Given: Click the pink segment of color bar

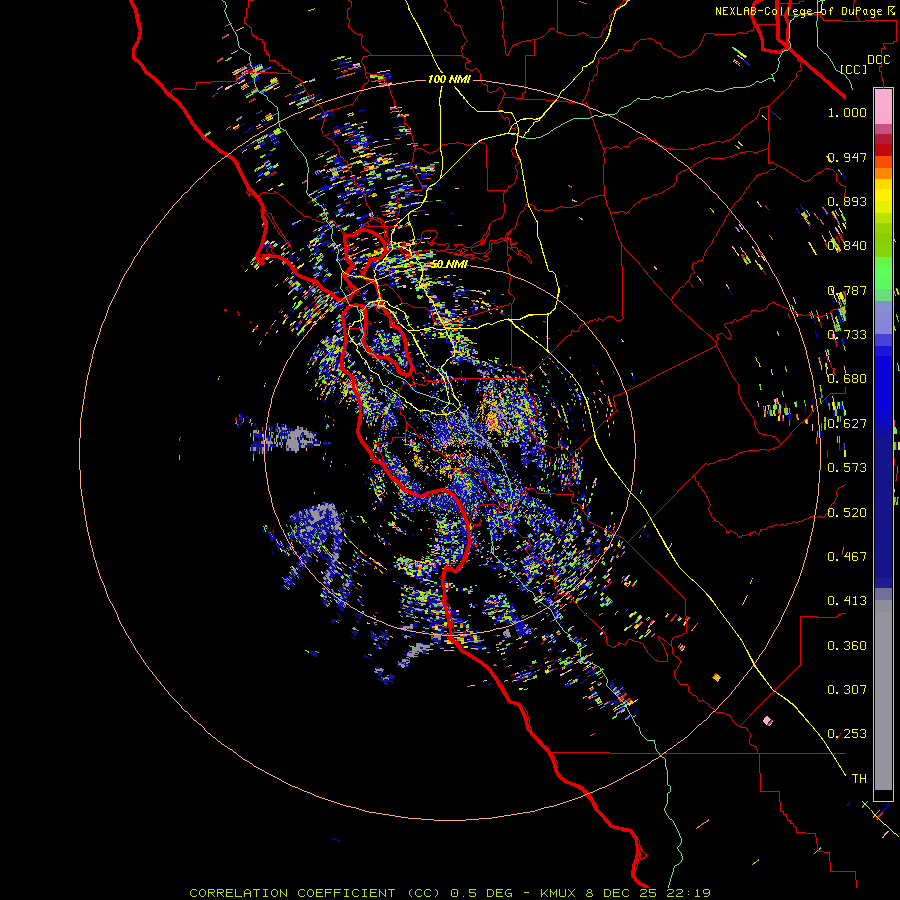Looking at the screenshot, I should pyautogui.click(x=883, y=107).
